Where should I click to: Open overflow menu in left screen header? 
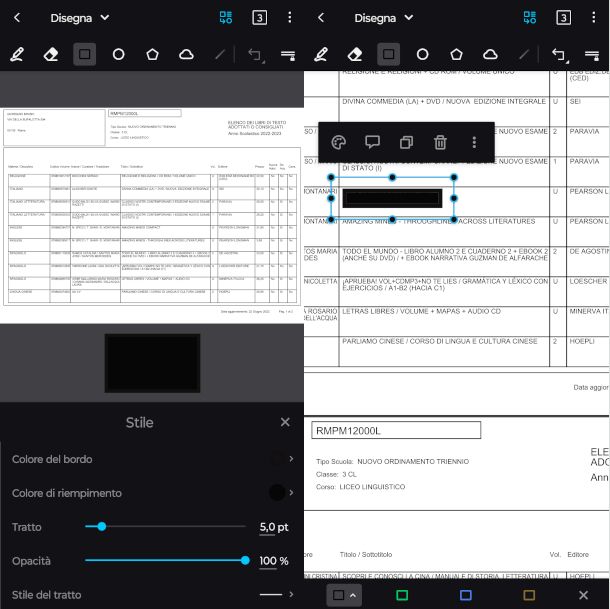(x=289, y=18)
